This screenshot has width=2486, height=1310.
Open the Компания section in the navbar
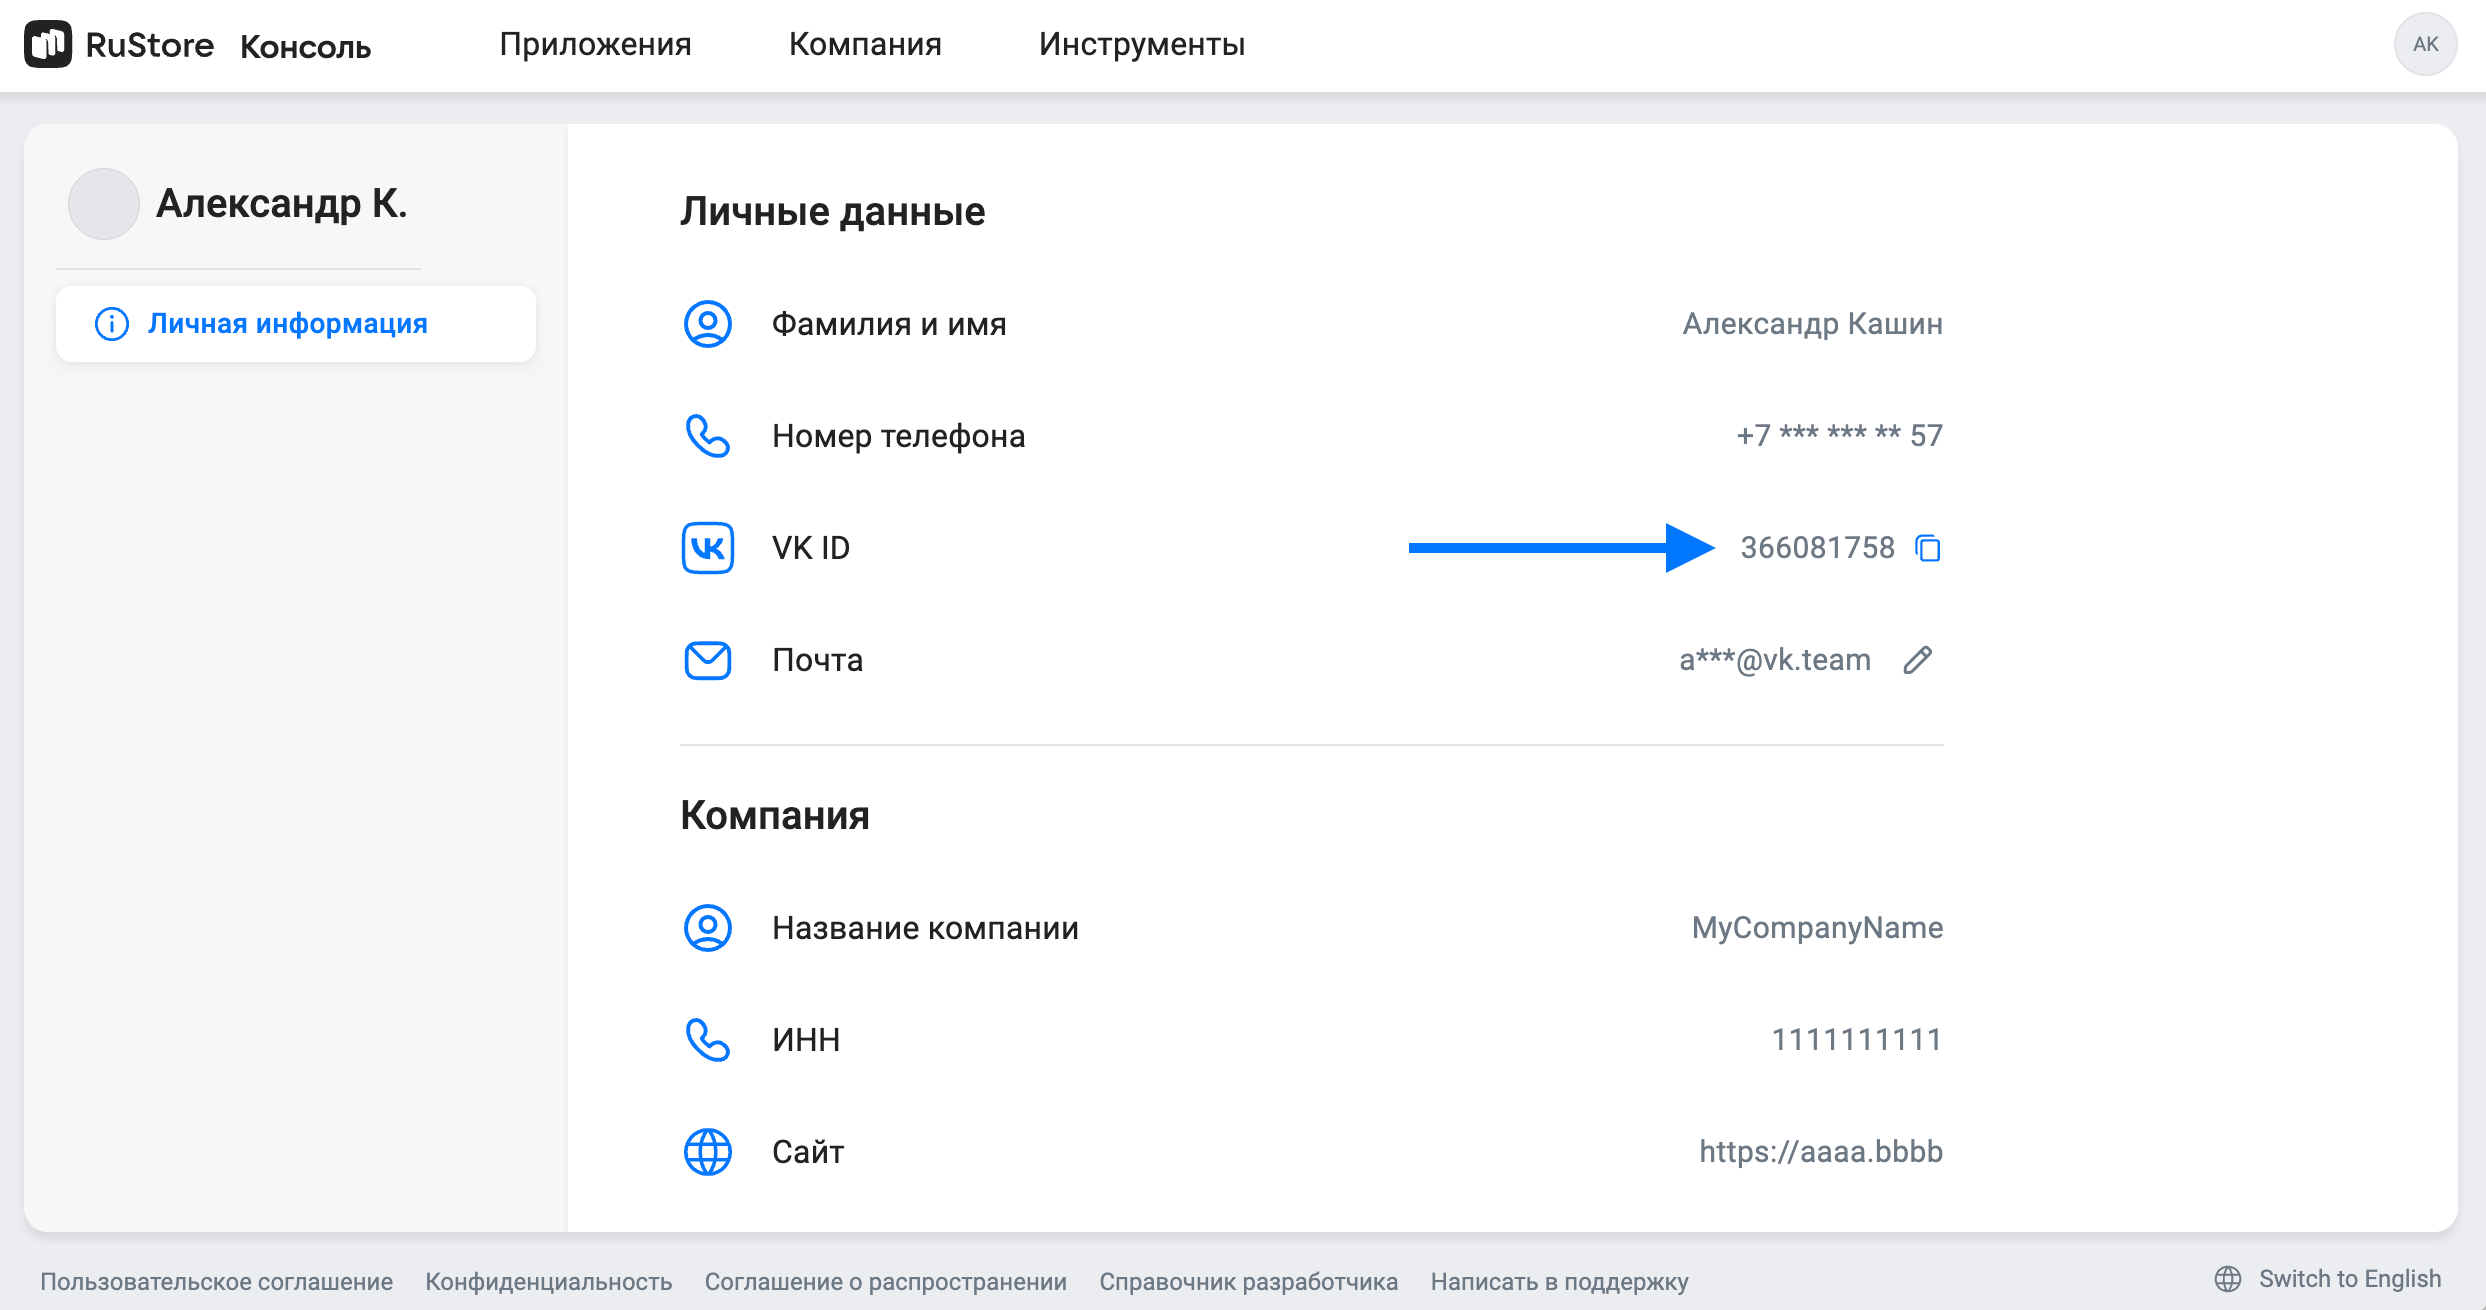coord(864,44)
